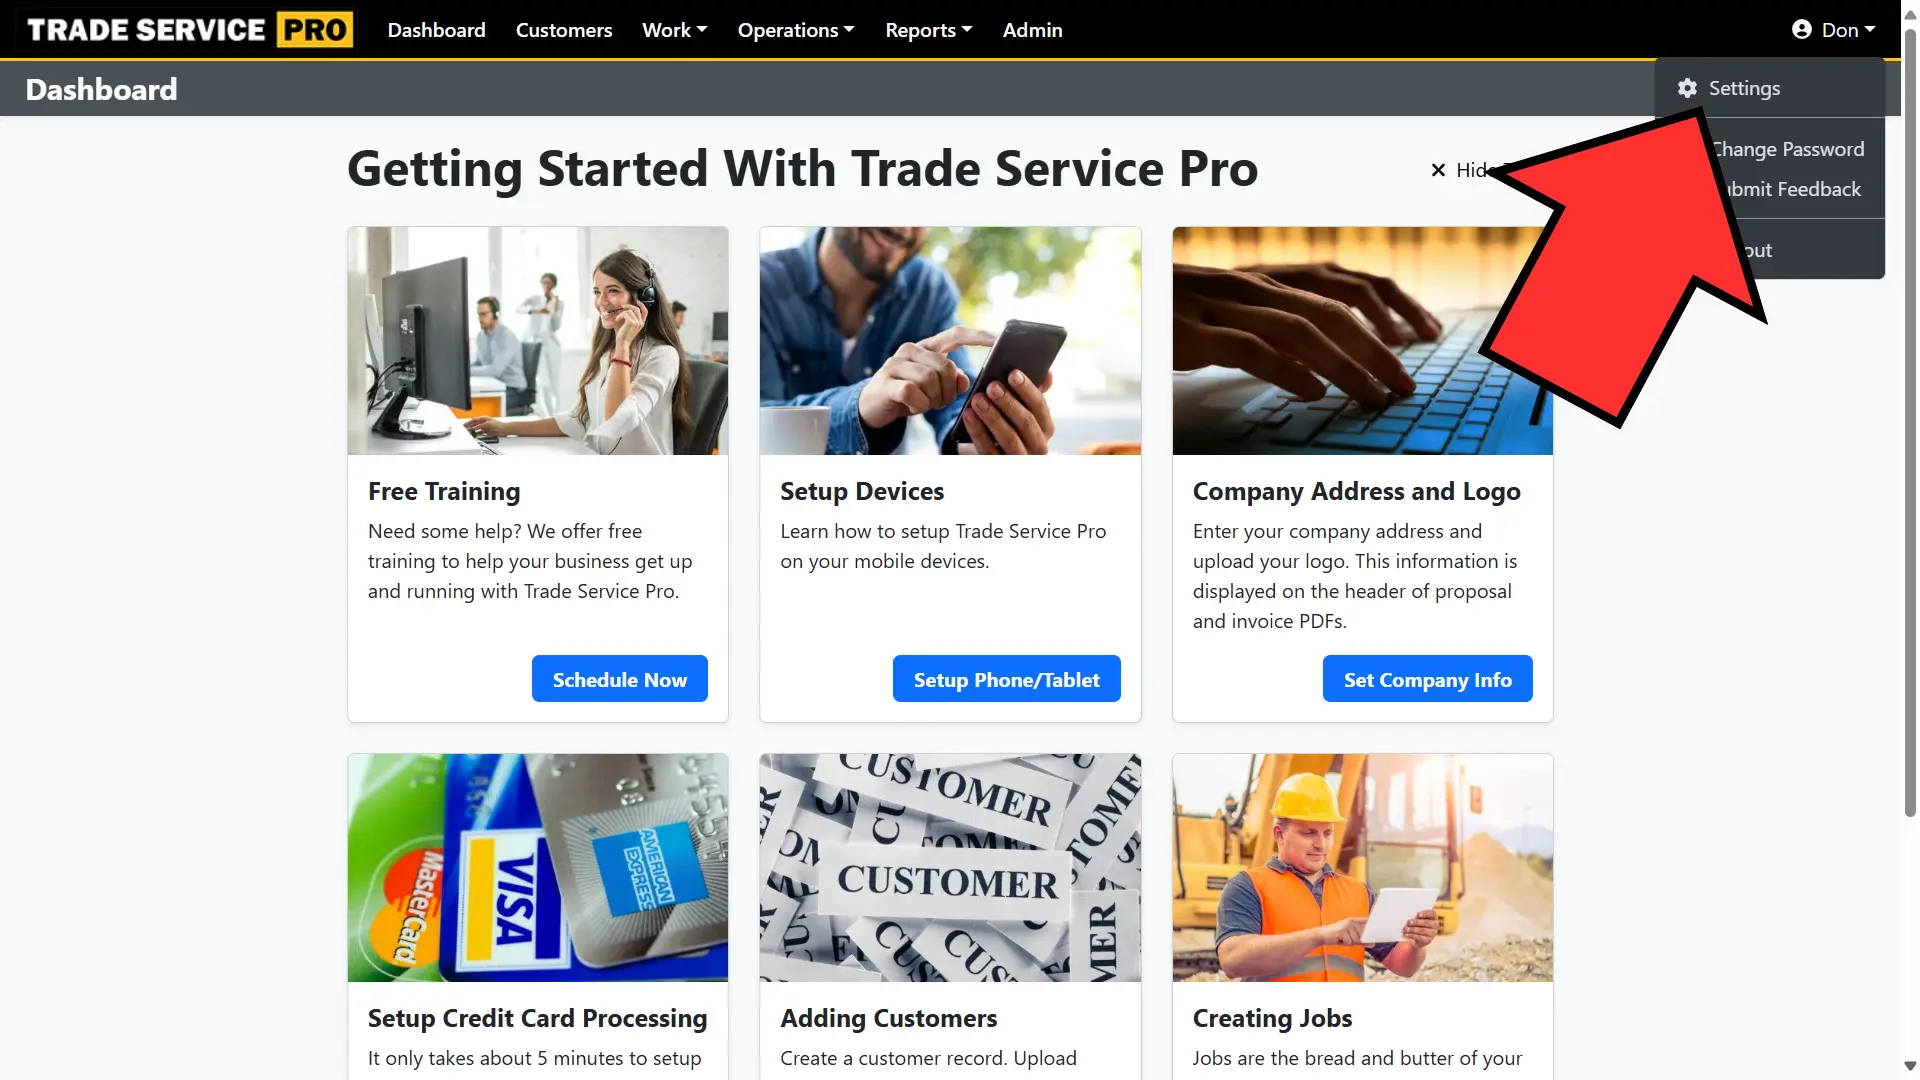Click the Set Company Info button
Image resolution: width=1920 pixels, height=1080 pixels.
[x=1427, y=678]
